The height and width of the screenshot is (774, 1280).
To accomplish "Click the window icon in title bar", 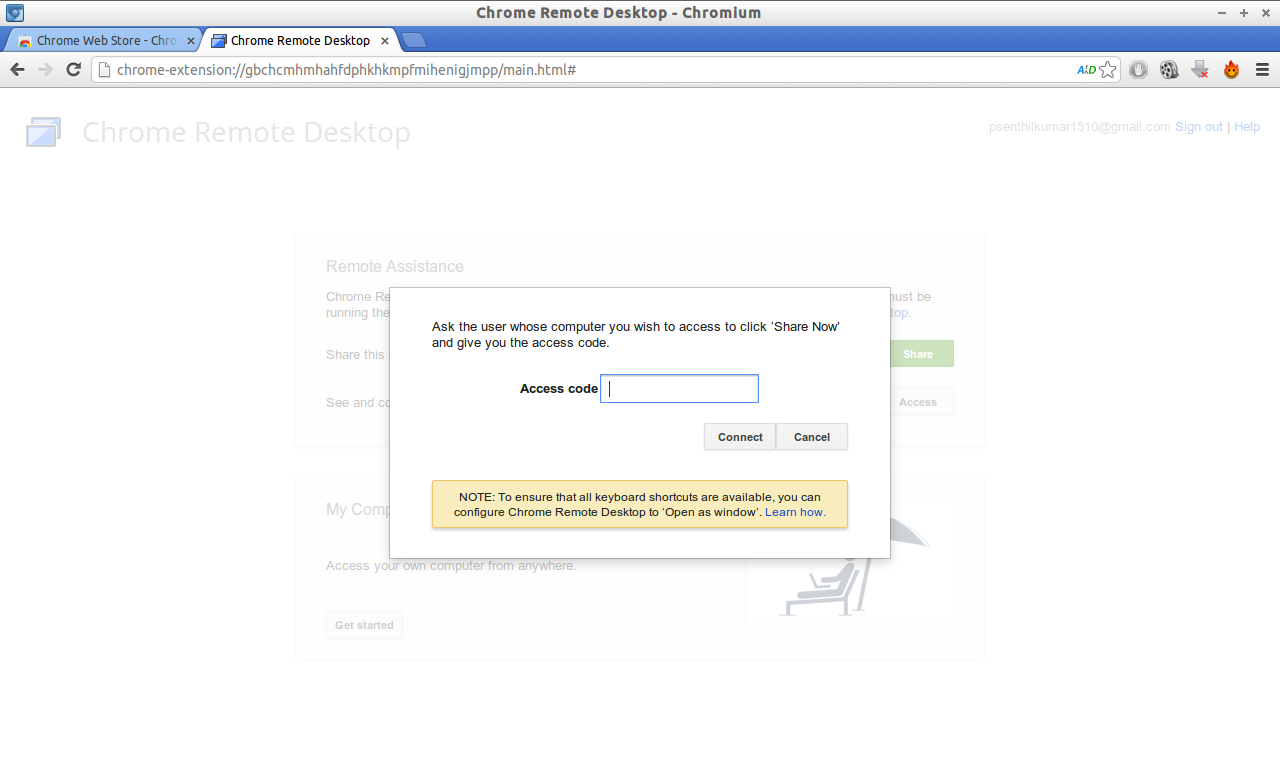I will pos(15,13).
